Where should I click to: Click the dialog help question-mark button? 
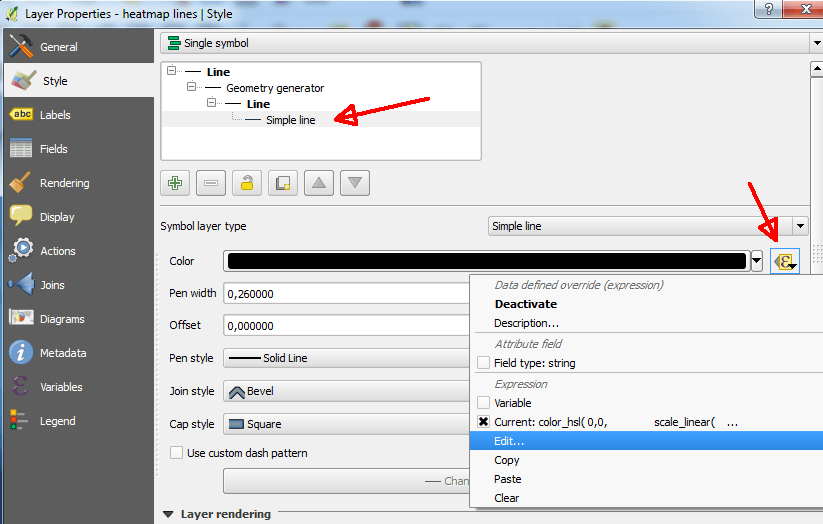768,9
